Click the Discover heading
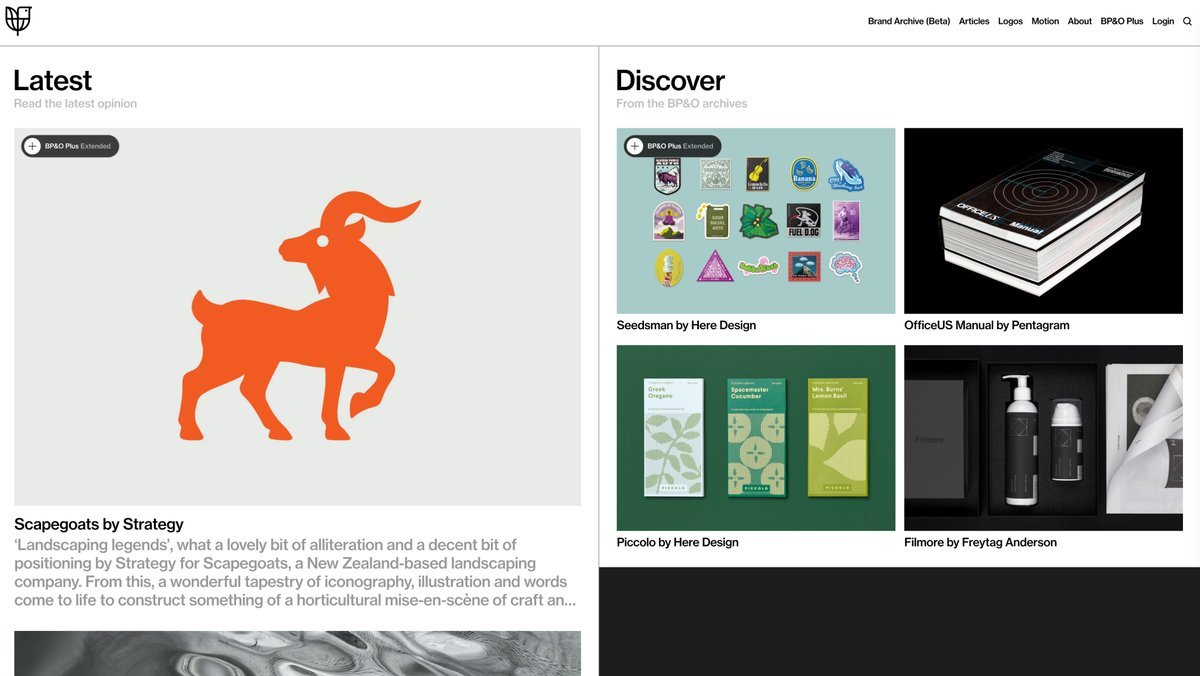Screen dimensions: 1200x676 click(x=670, y=80)
